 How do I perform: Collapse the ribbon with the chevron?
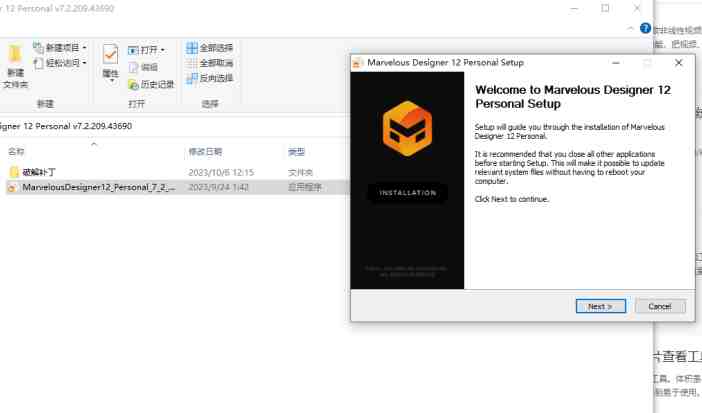pyautogui.click(x=631, y=29)
